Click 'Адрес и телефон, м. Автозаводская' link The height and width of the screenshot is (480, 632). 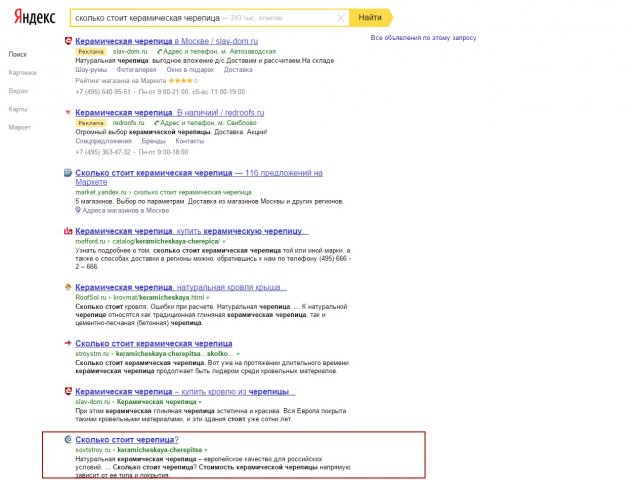(x=219, y=52)
